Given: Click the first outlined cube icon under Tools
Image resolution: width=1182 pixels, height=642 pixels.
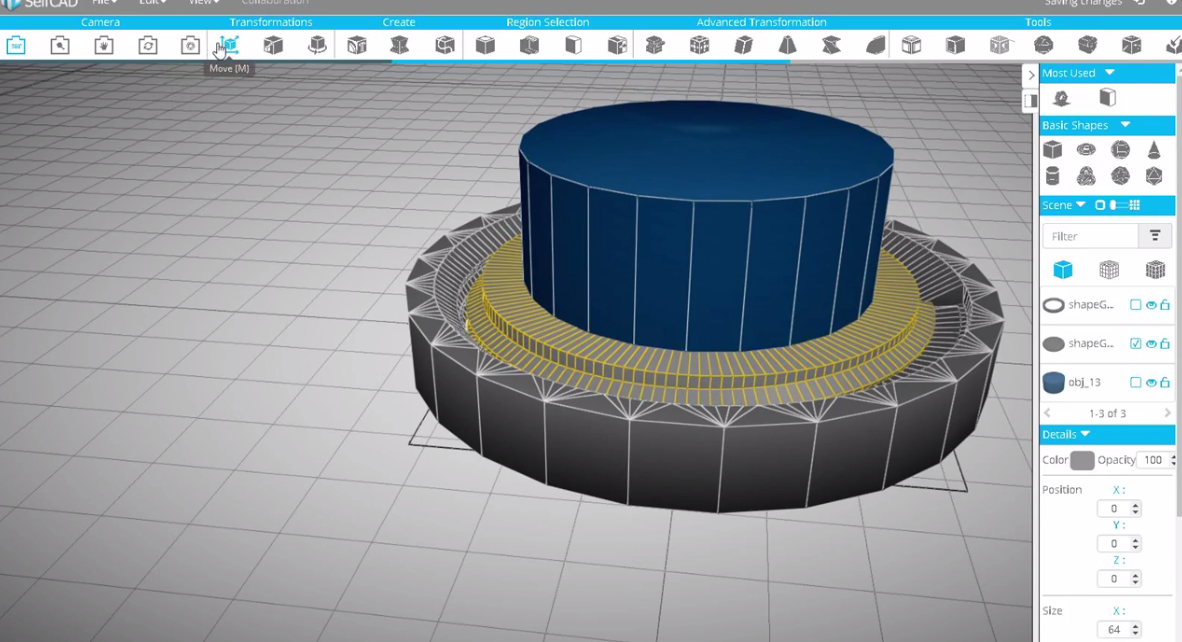Looking at the screenshot, I should tap(911, 45).
